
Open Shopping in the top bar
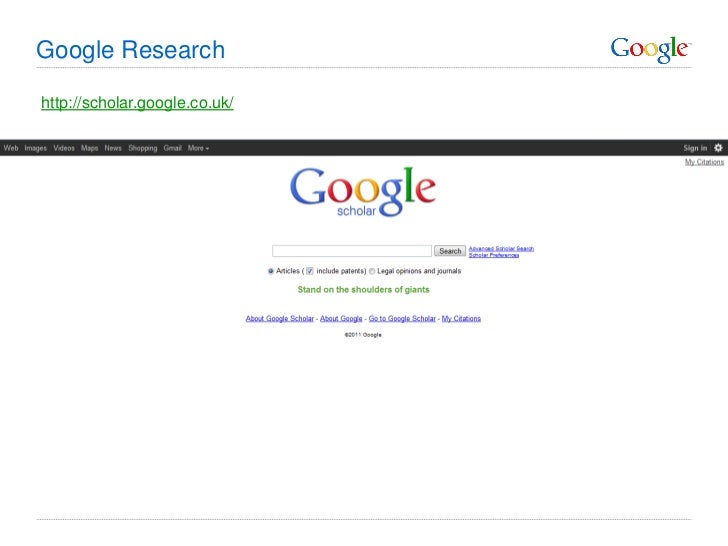click(x=143, y=148)
